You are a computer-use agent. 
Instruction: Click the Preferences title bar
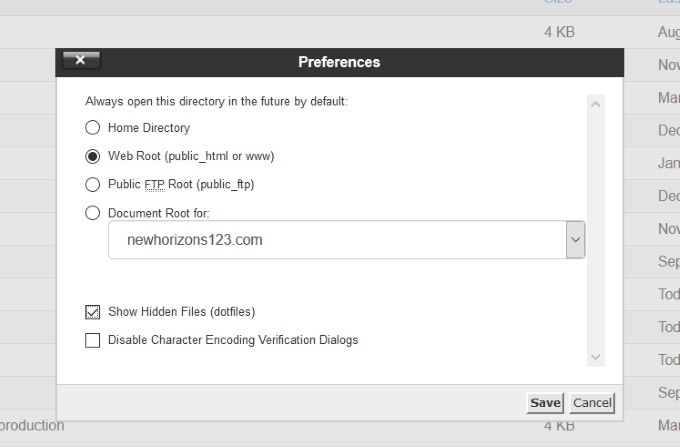(340, 62)
